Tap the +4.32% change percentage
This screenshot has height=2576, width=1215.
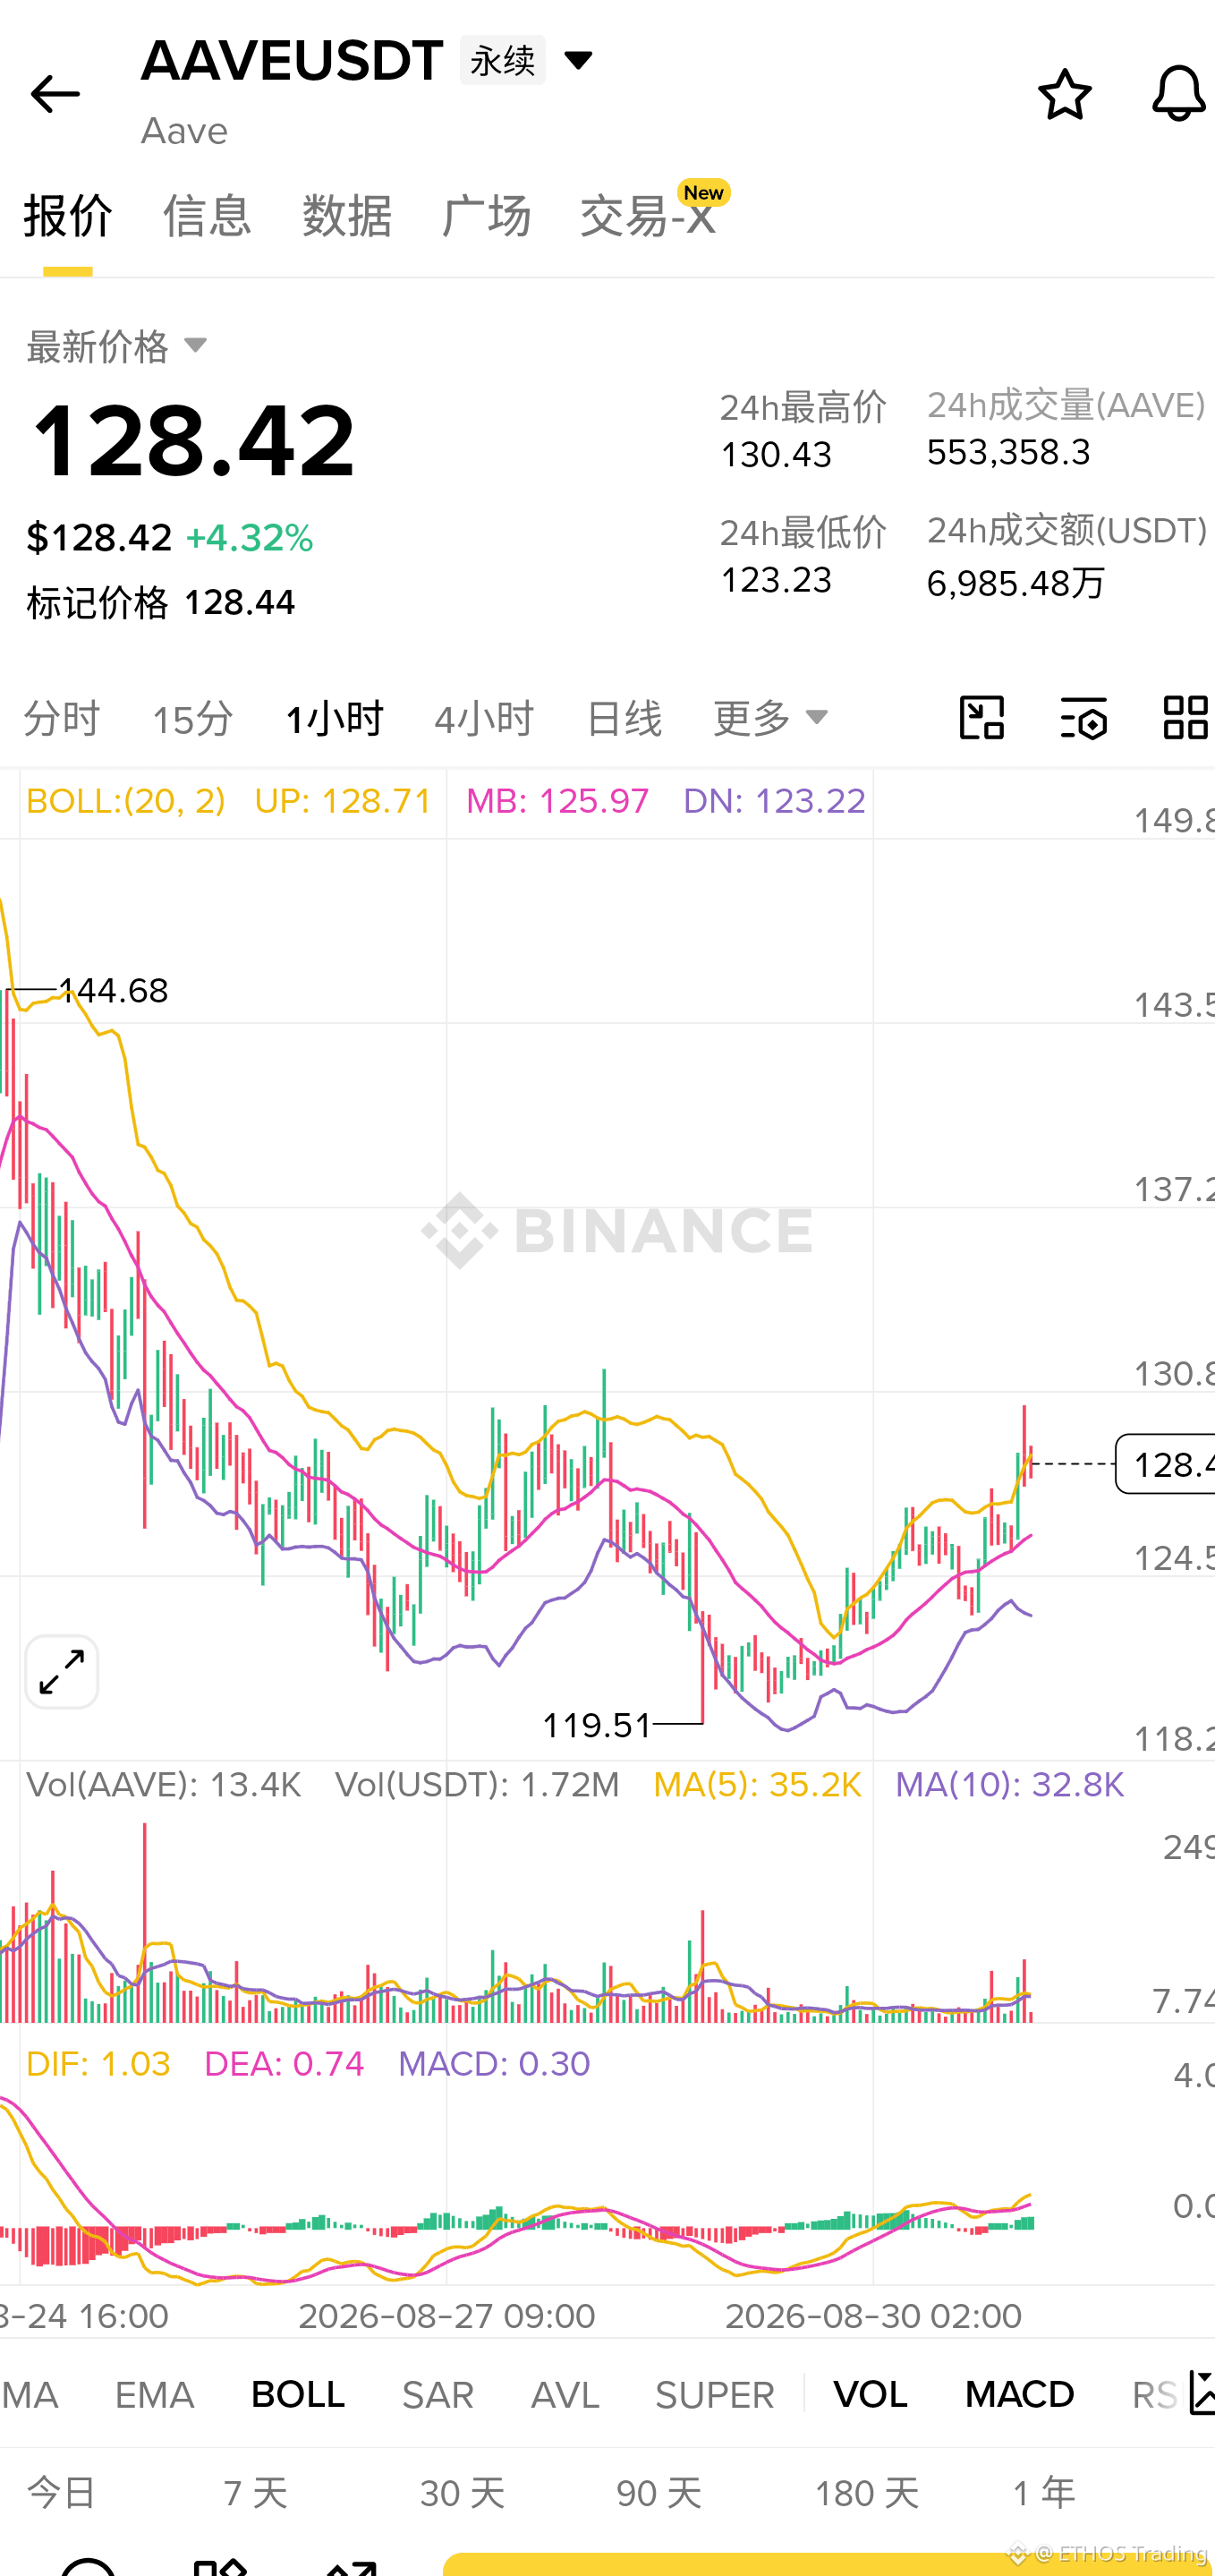249,538
